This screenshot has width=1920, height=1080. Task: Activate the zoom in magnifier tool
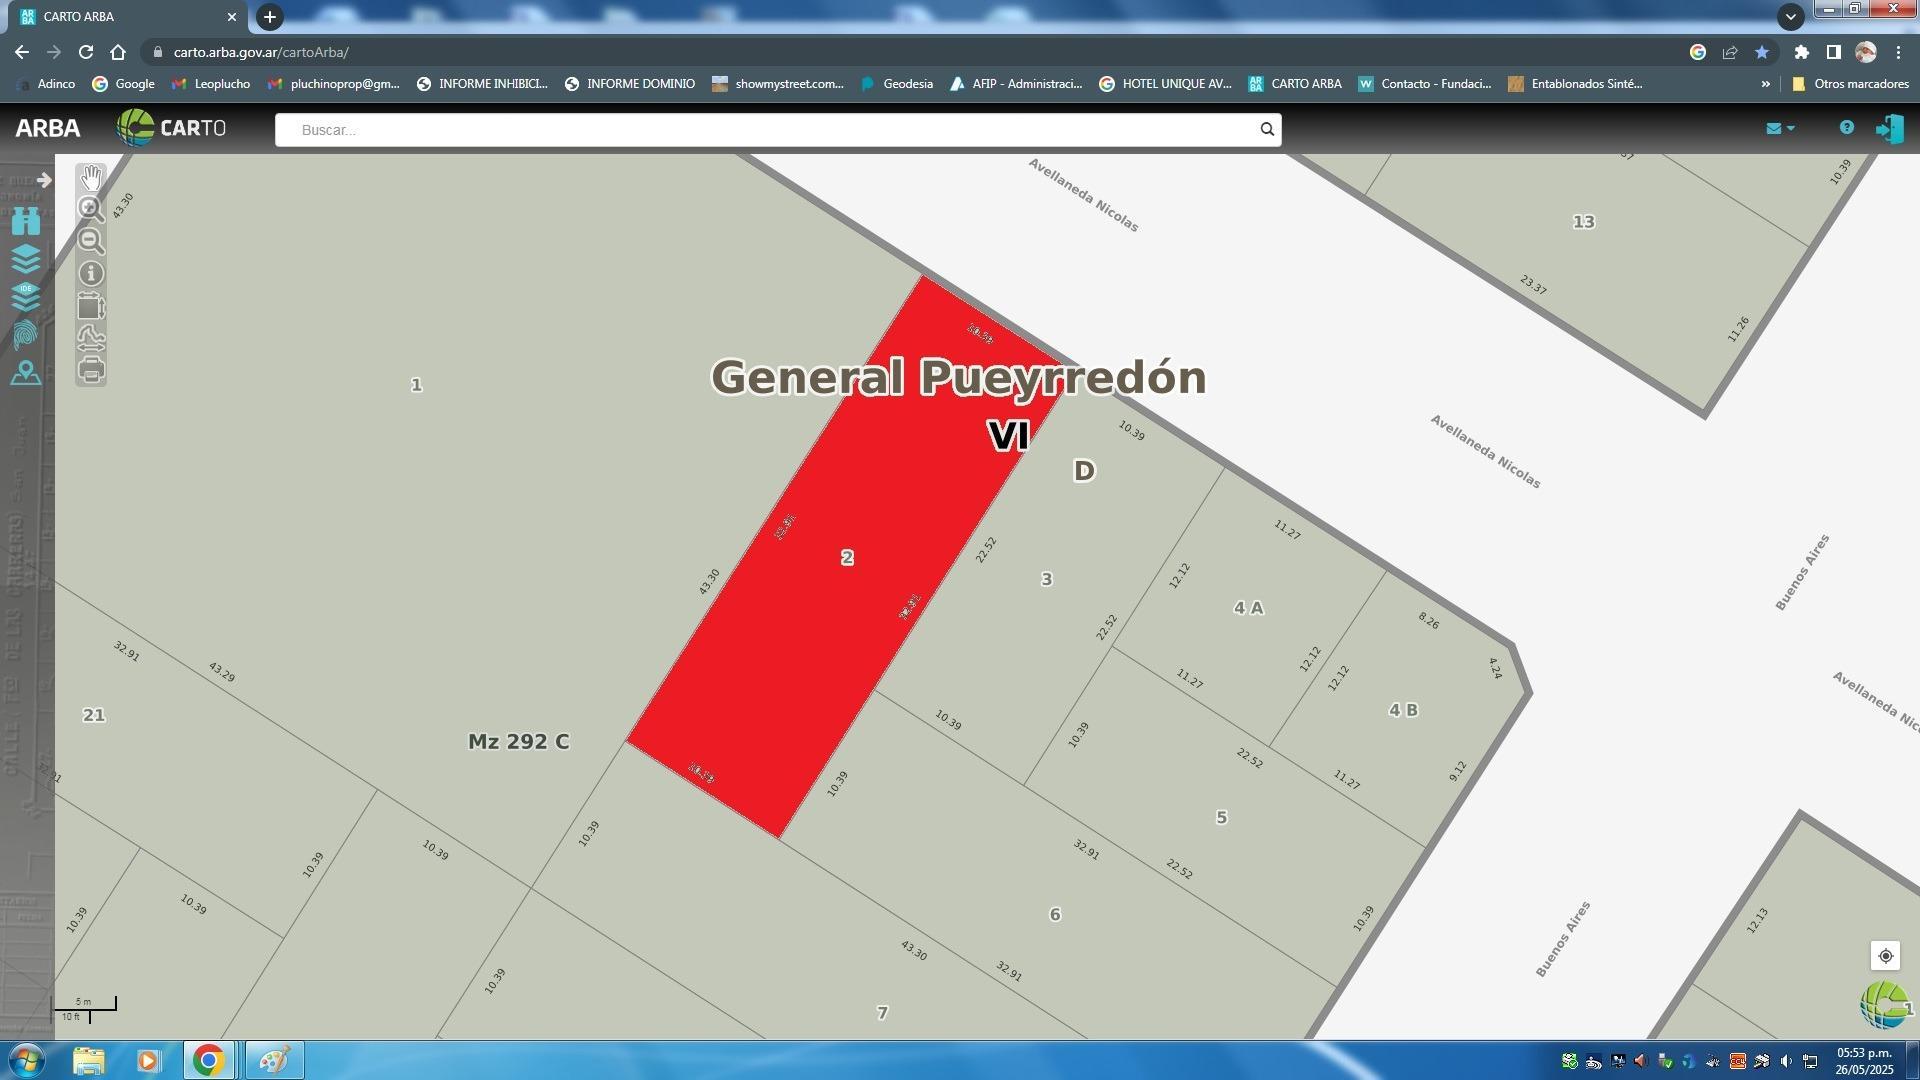[x=91, y=208]
